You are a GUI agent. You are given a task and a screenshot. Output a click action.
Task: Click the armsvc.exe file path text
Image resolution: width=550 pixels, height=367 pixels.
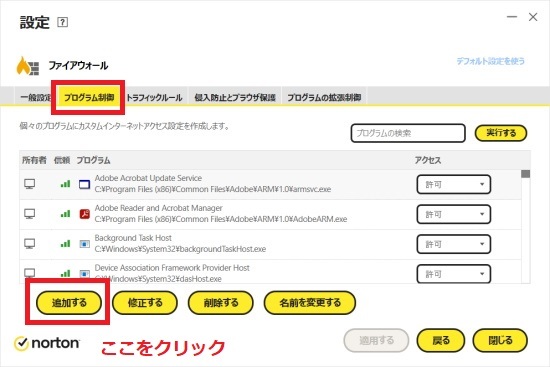[x=213, y=189]
